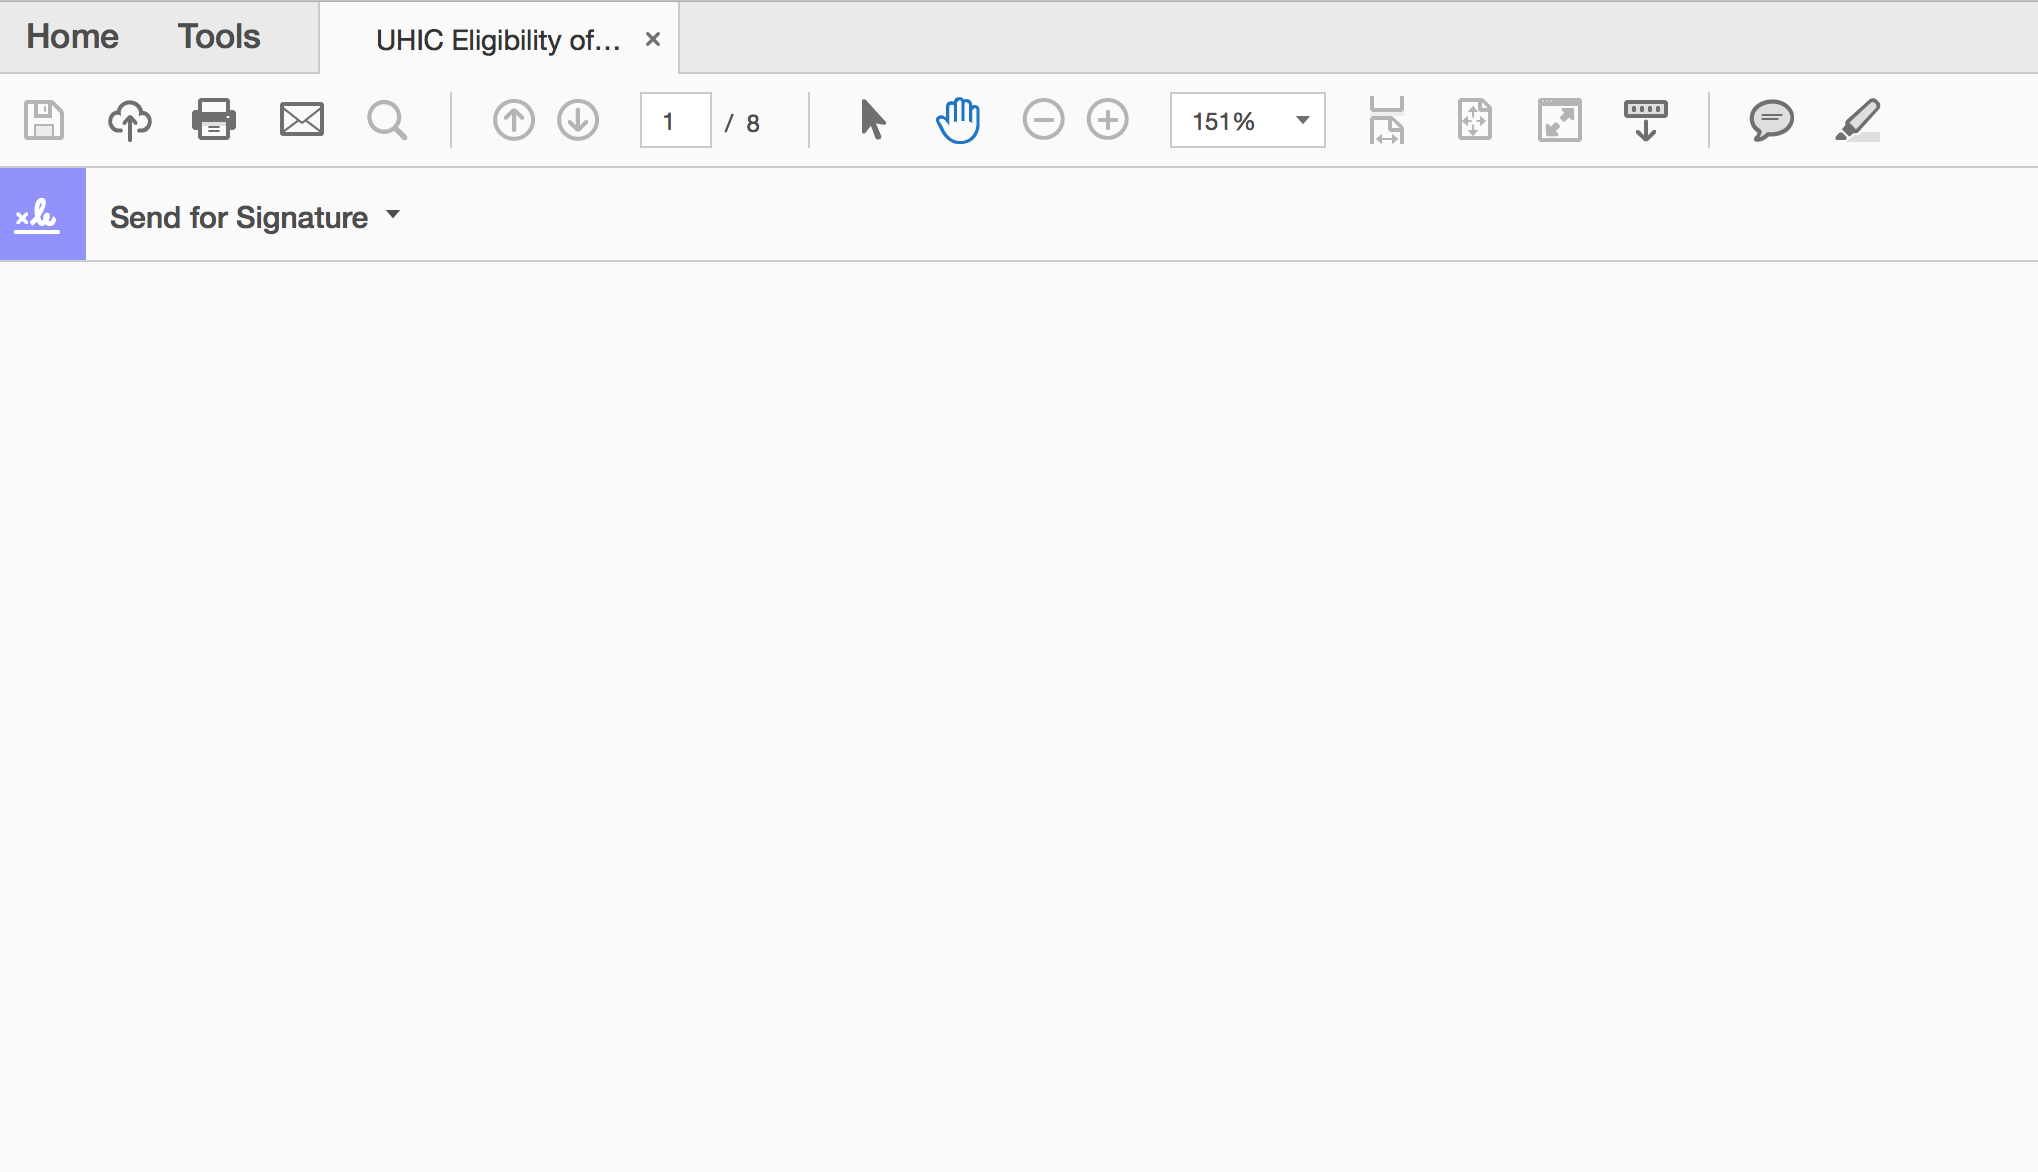
Task: Select the Hand pan tool
Action: (x=957, y=120)
